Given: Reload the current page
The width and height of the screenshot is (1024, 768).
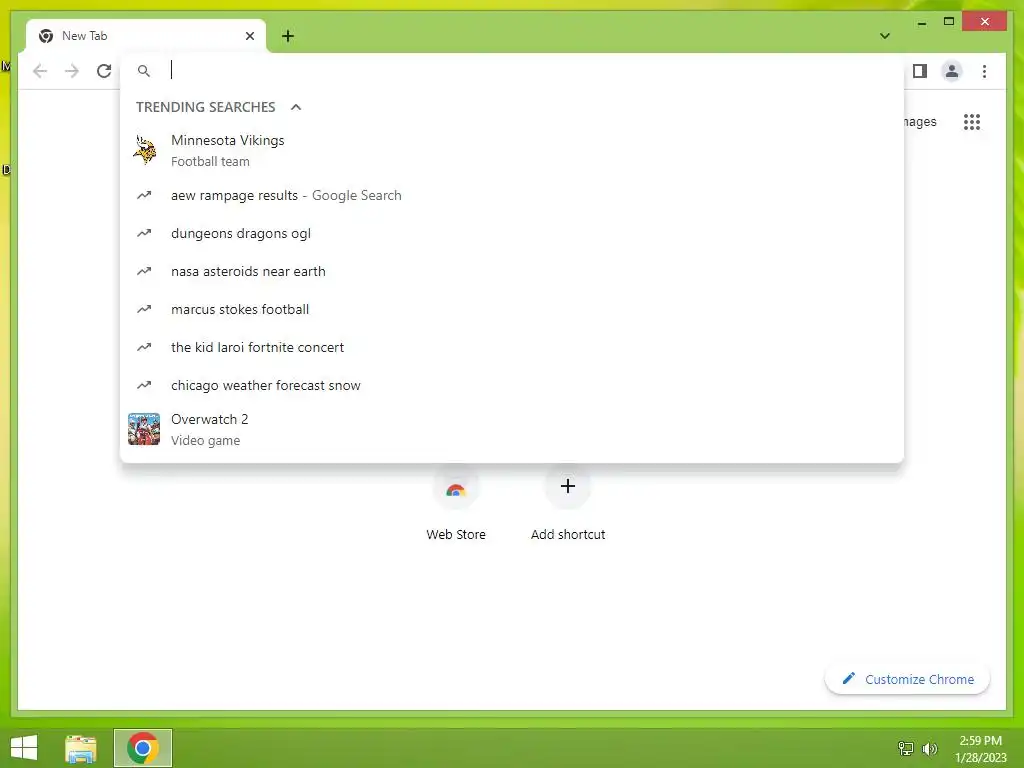Looking at the screenshot, I should point(104,71).
